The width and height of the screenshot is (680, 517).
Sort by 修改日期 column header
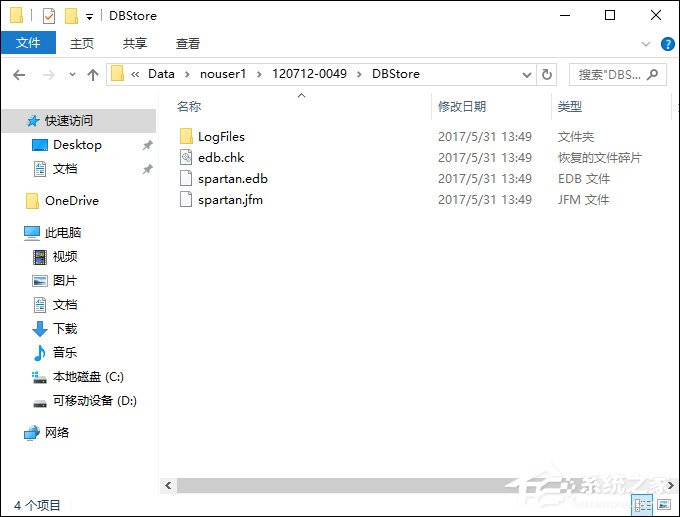[x=462, y=106]
